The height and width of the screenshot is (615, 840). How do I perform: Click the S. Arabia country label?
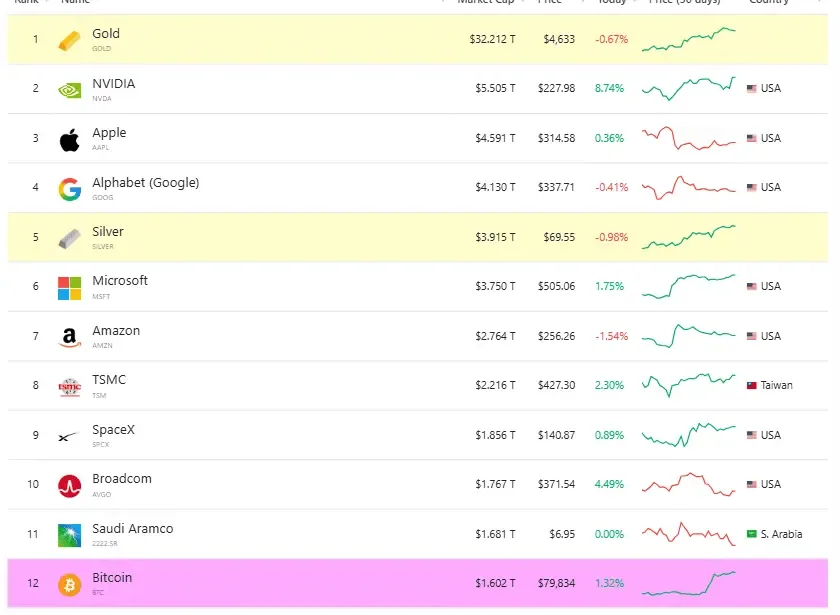pos(781,534)
